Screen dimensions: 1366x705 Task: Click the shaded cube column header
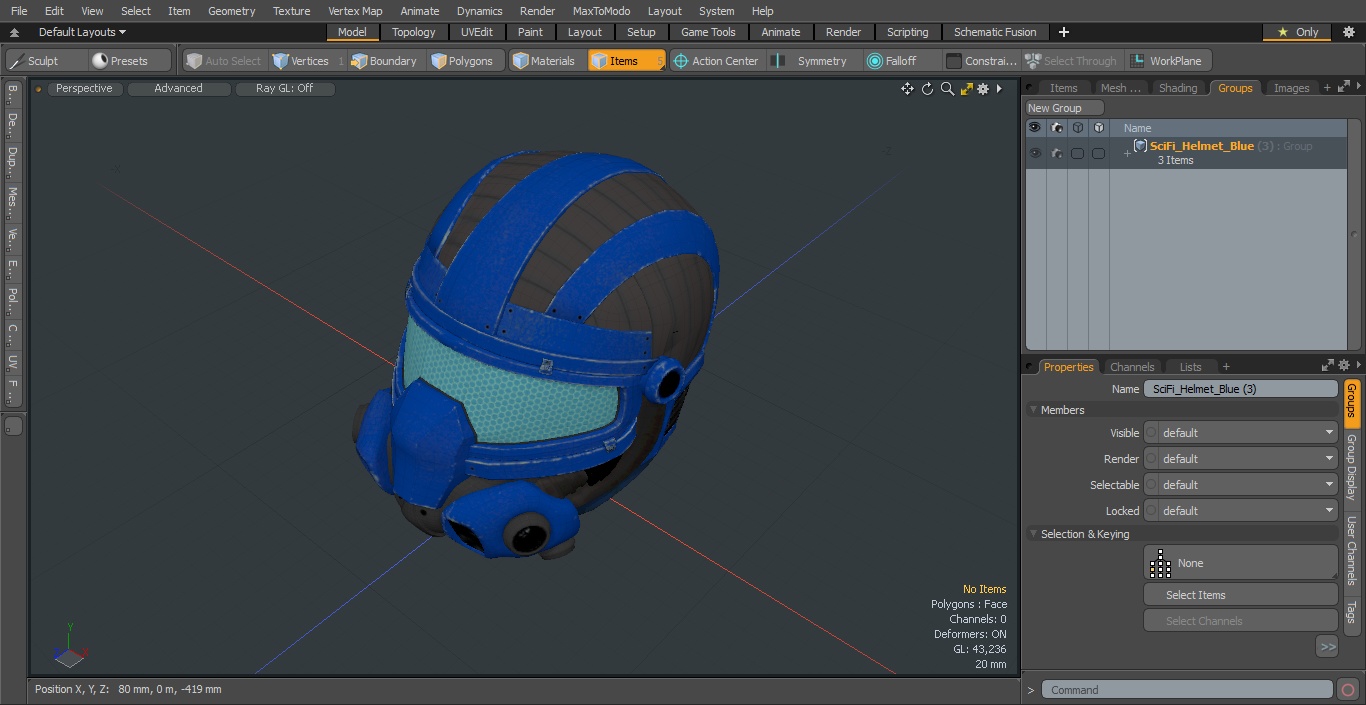pos(1099,128)
